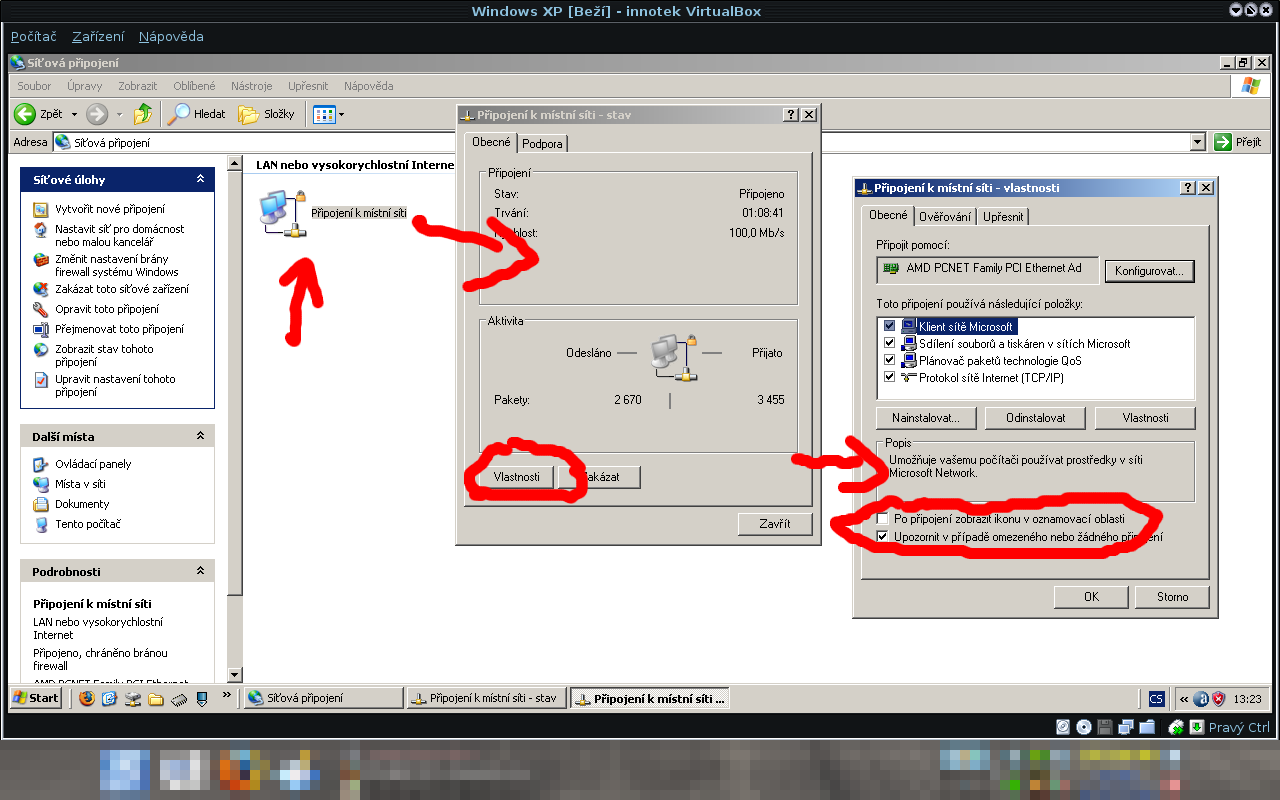
Task: Open Ovládací panely link
Action: tap(93, 464)
